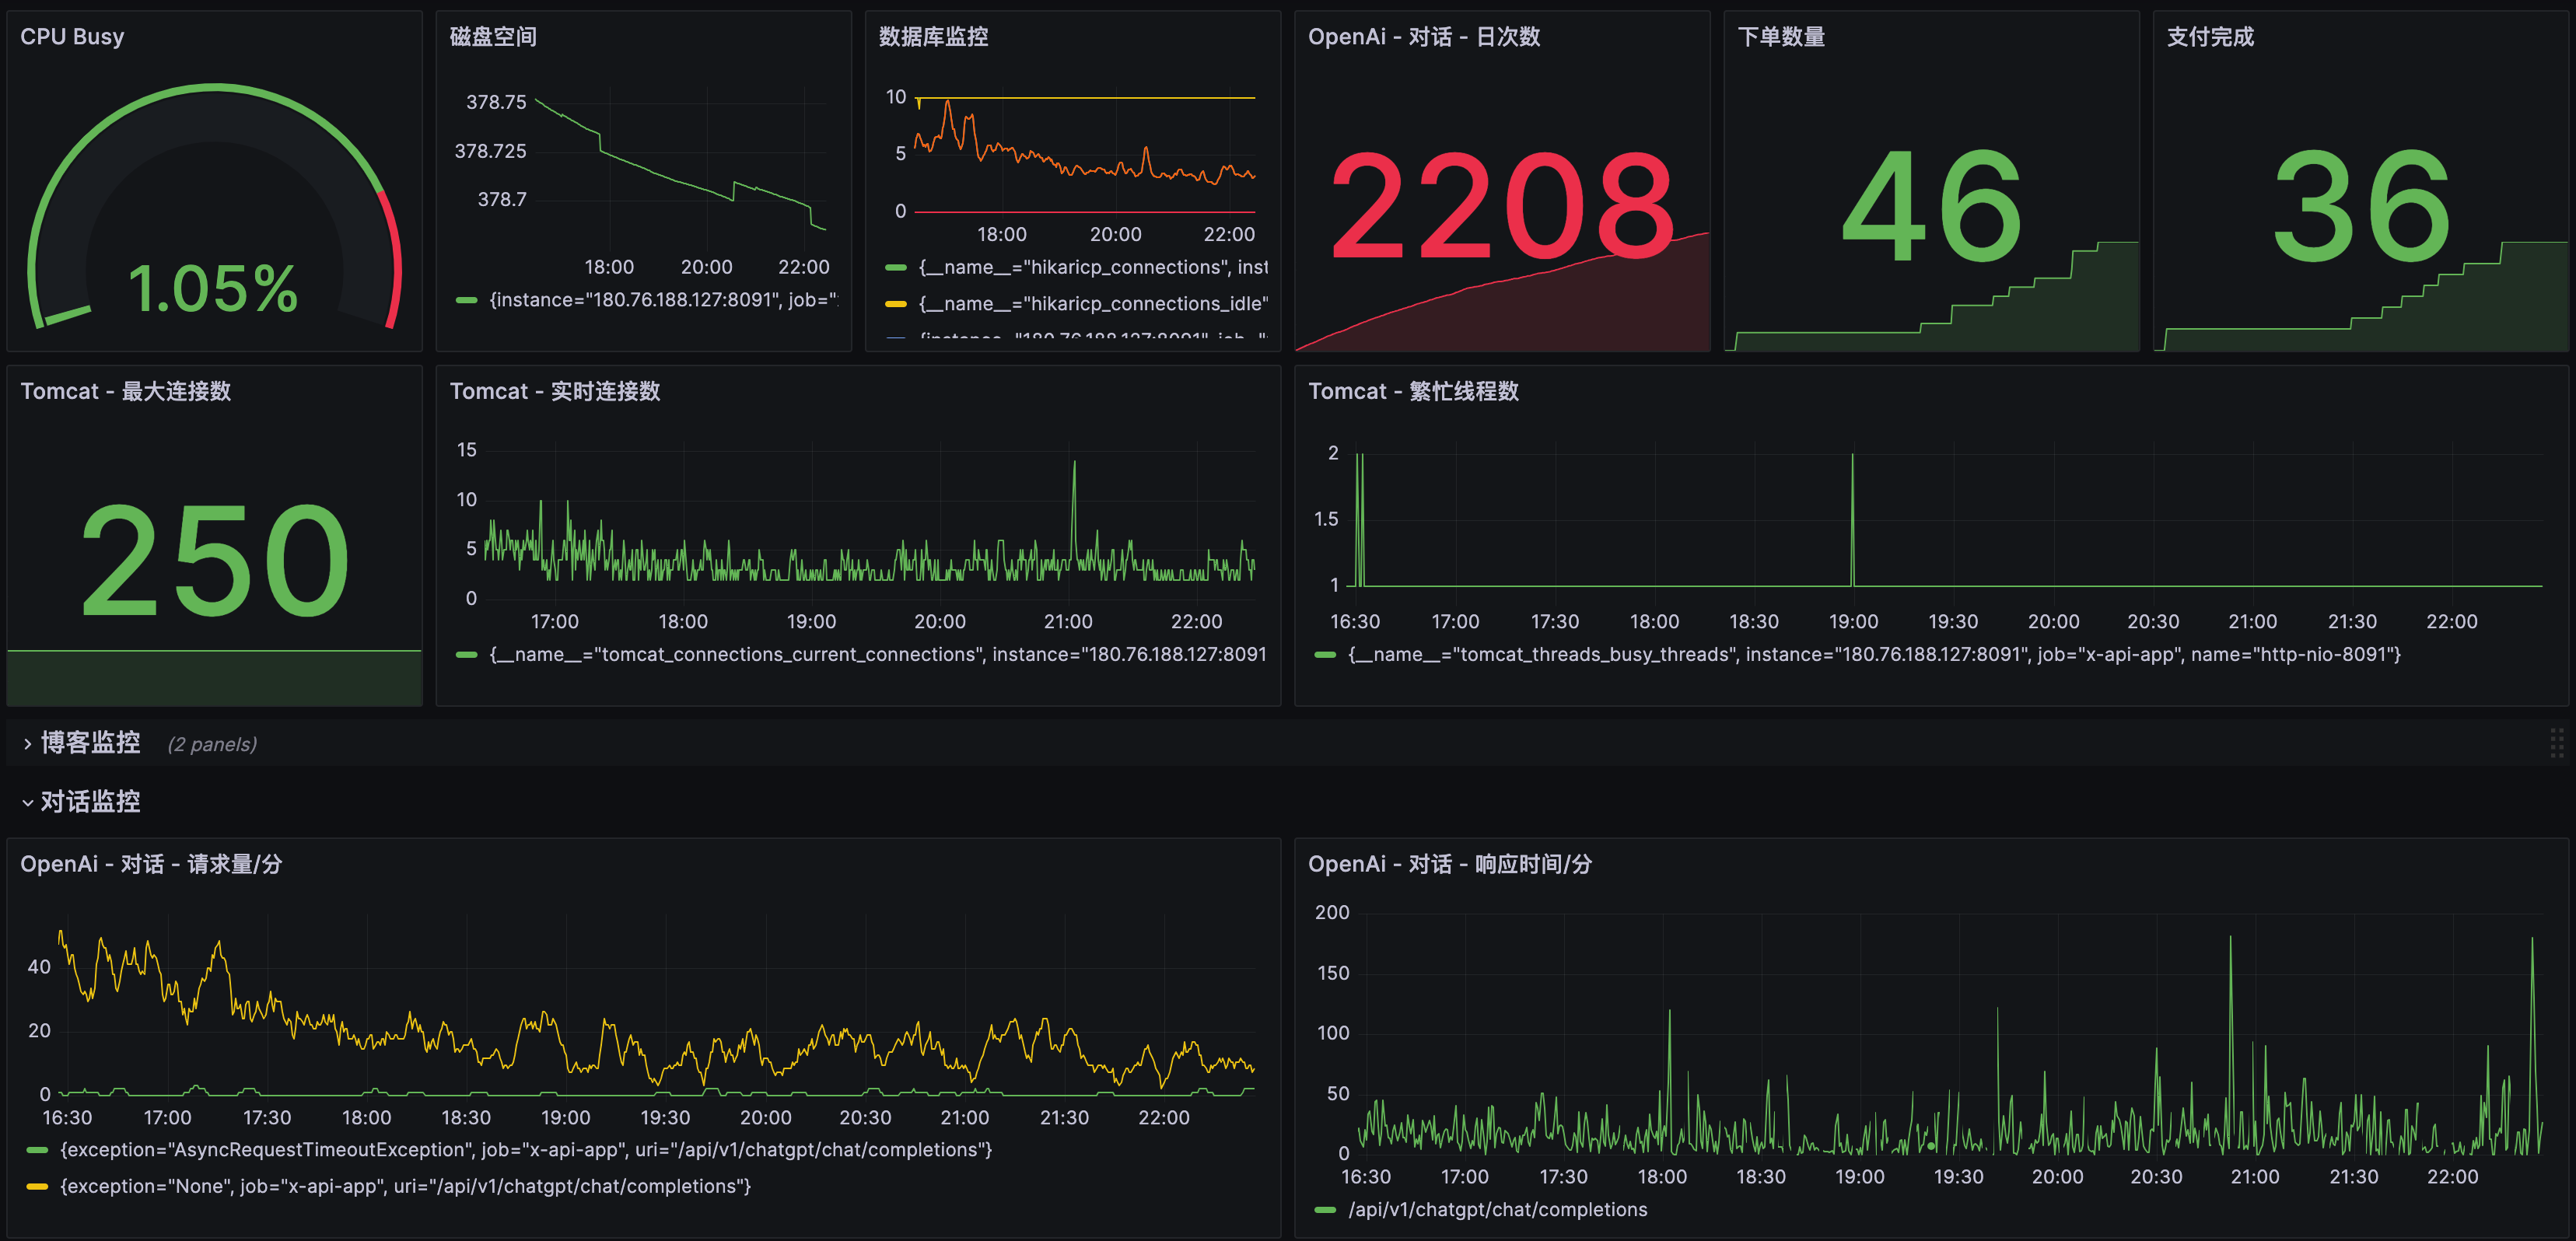The image size is (2576, 1241).
Task: Collapse the 对话监控 row chevron
Action: (27, 802)
